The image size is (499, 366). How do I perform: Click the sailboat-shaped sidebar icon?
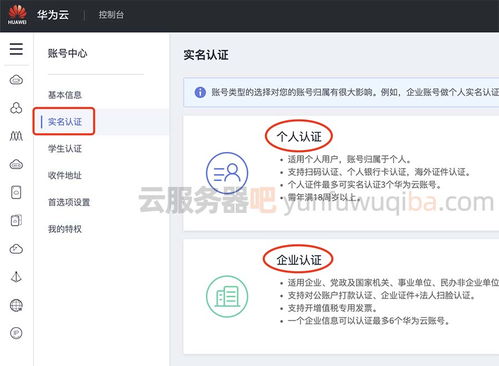tap(16, 277)
